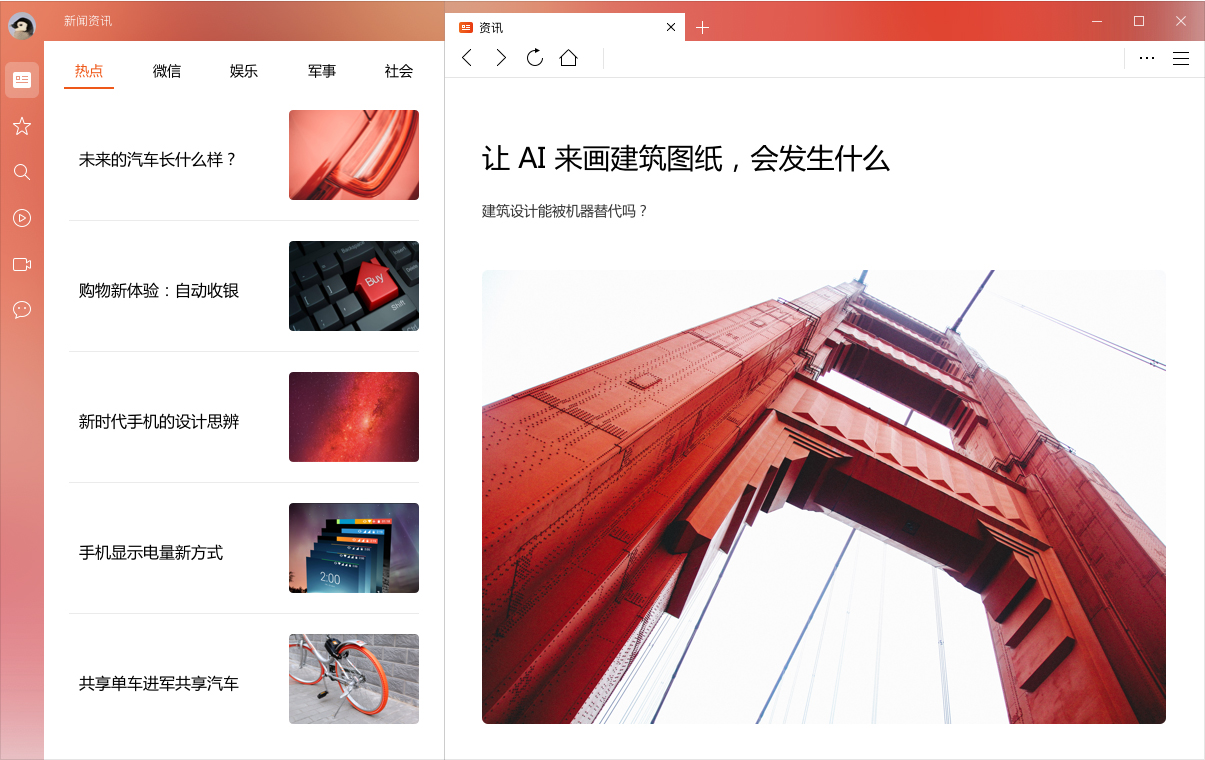Open comments via the speech bubble icon
The height and width of the screenshot is (760, 1205).
tap(22, 310)
